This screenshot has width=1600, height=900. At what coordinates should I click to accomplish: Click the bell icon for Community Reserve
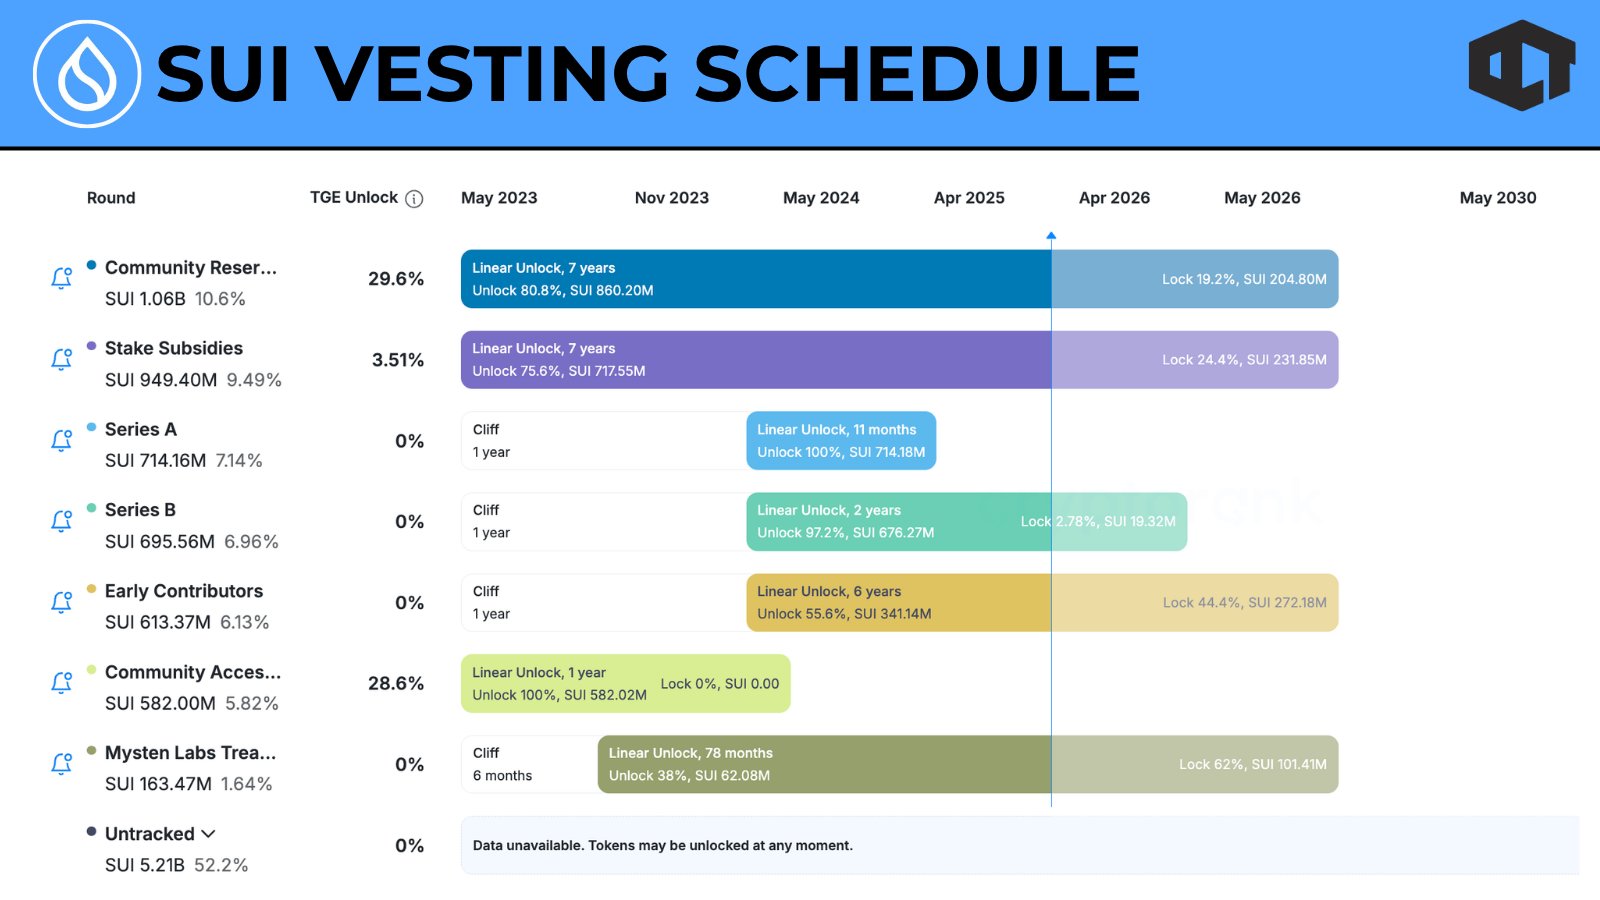pos(61,278)
